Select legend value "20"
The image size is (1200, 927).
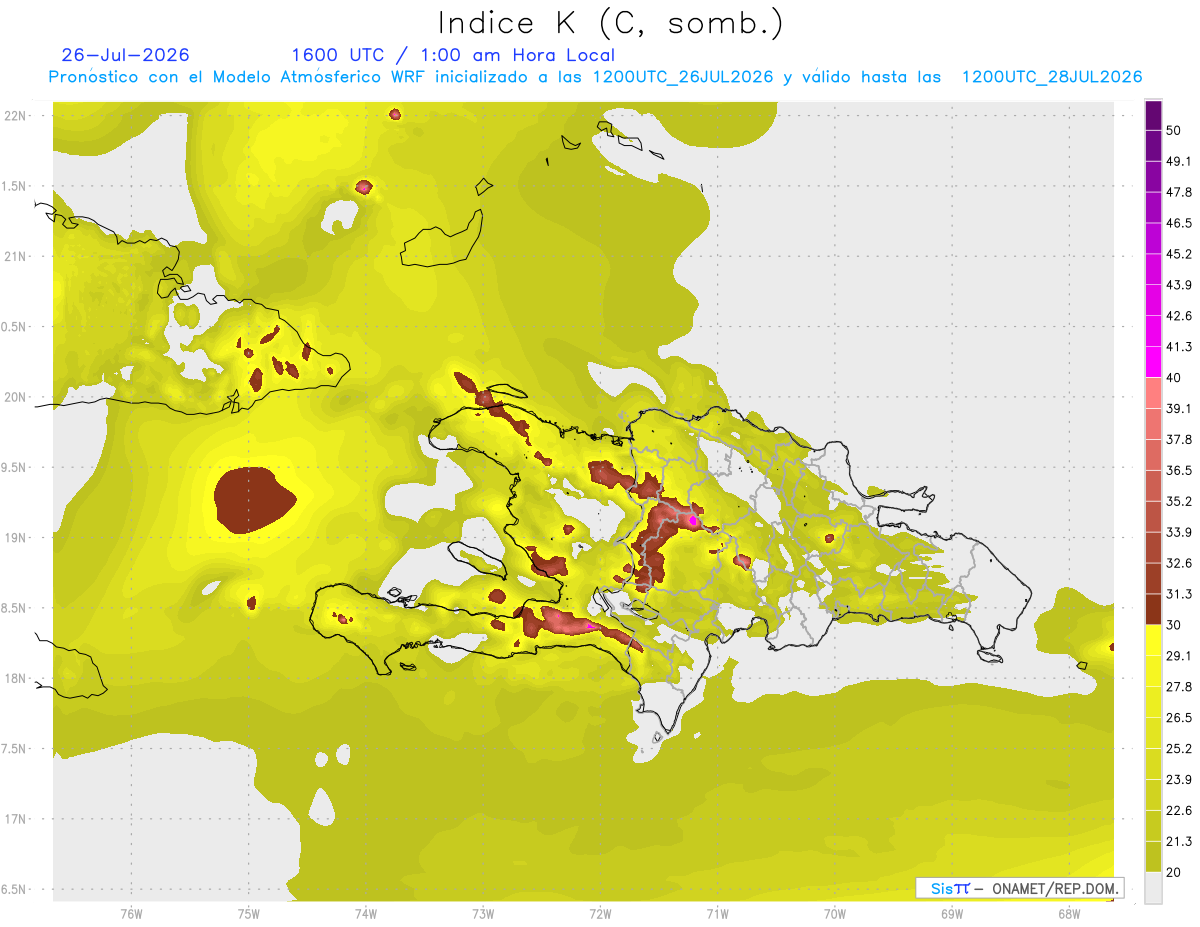[x=1174, y=873]
